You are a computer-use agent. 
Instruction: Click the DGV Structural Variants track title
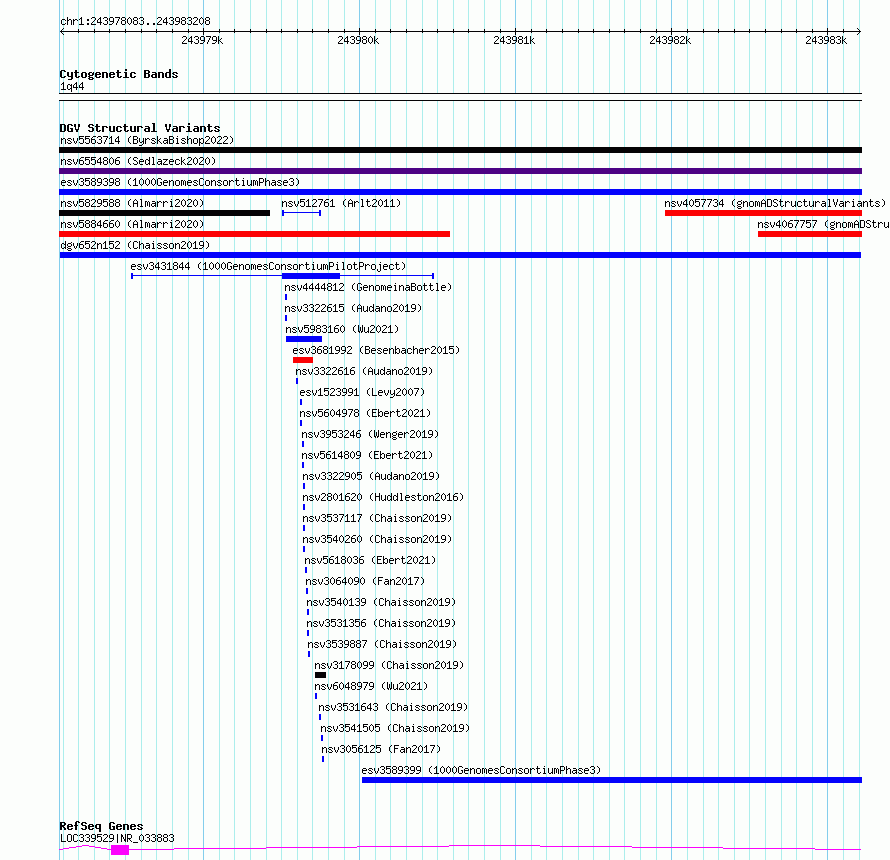click(x=140, y=128)
